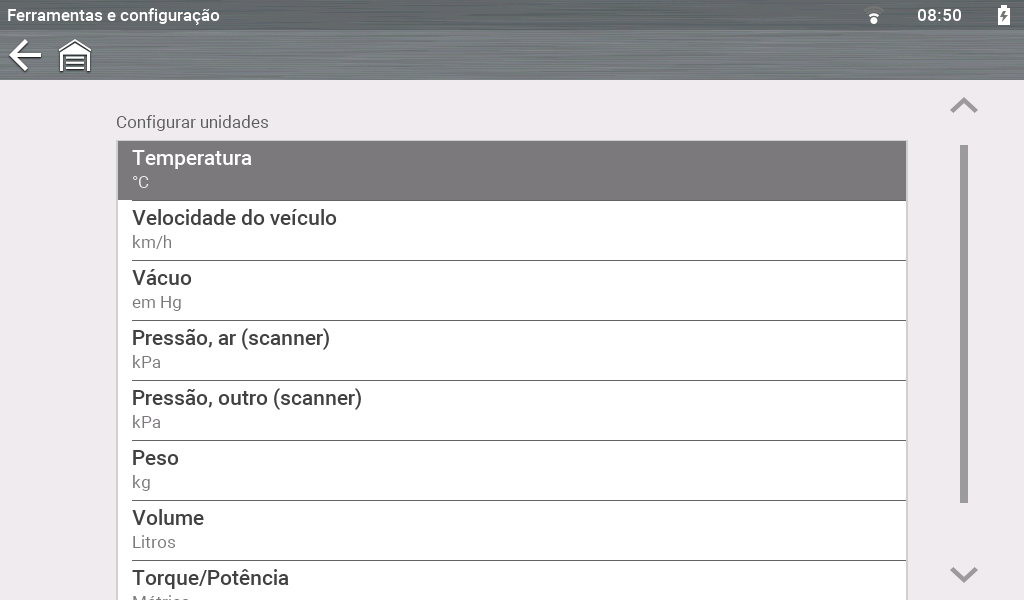Open the Volume Litros setting
The width and height of the screenshot is (1024, 600).
511,530
